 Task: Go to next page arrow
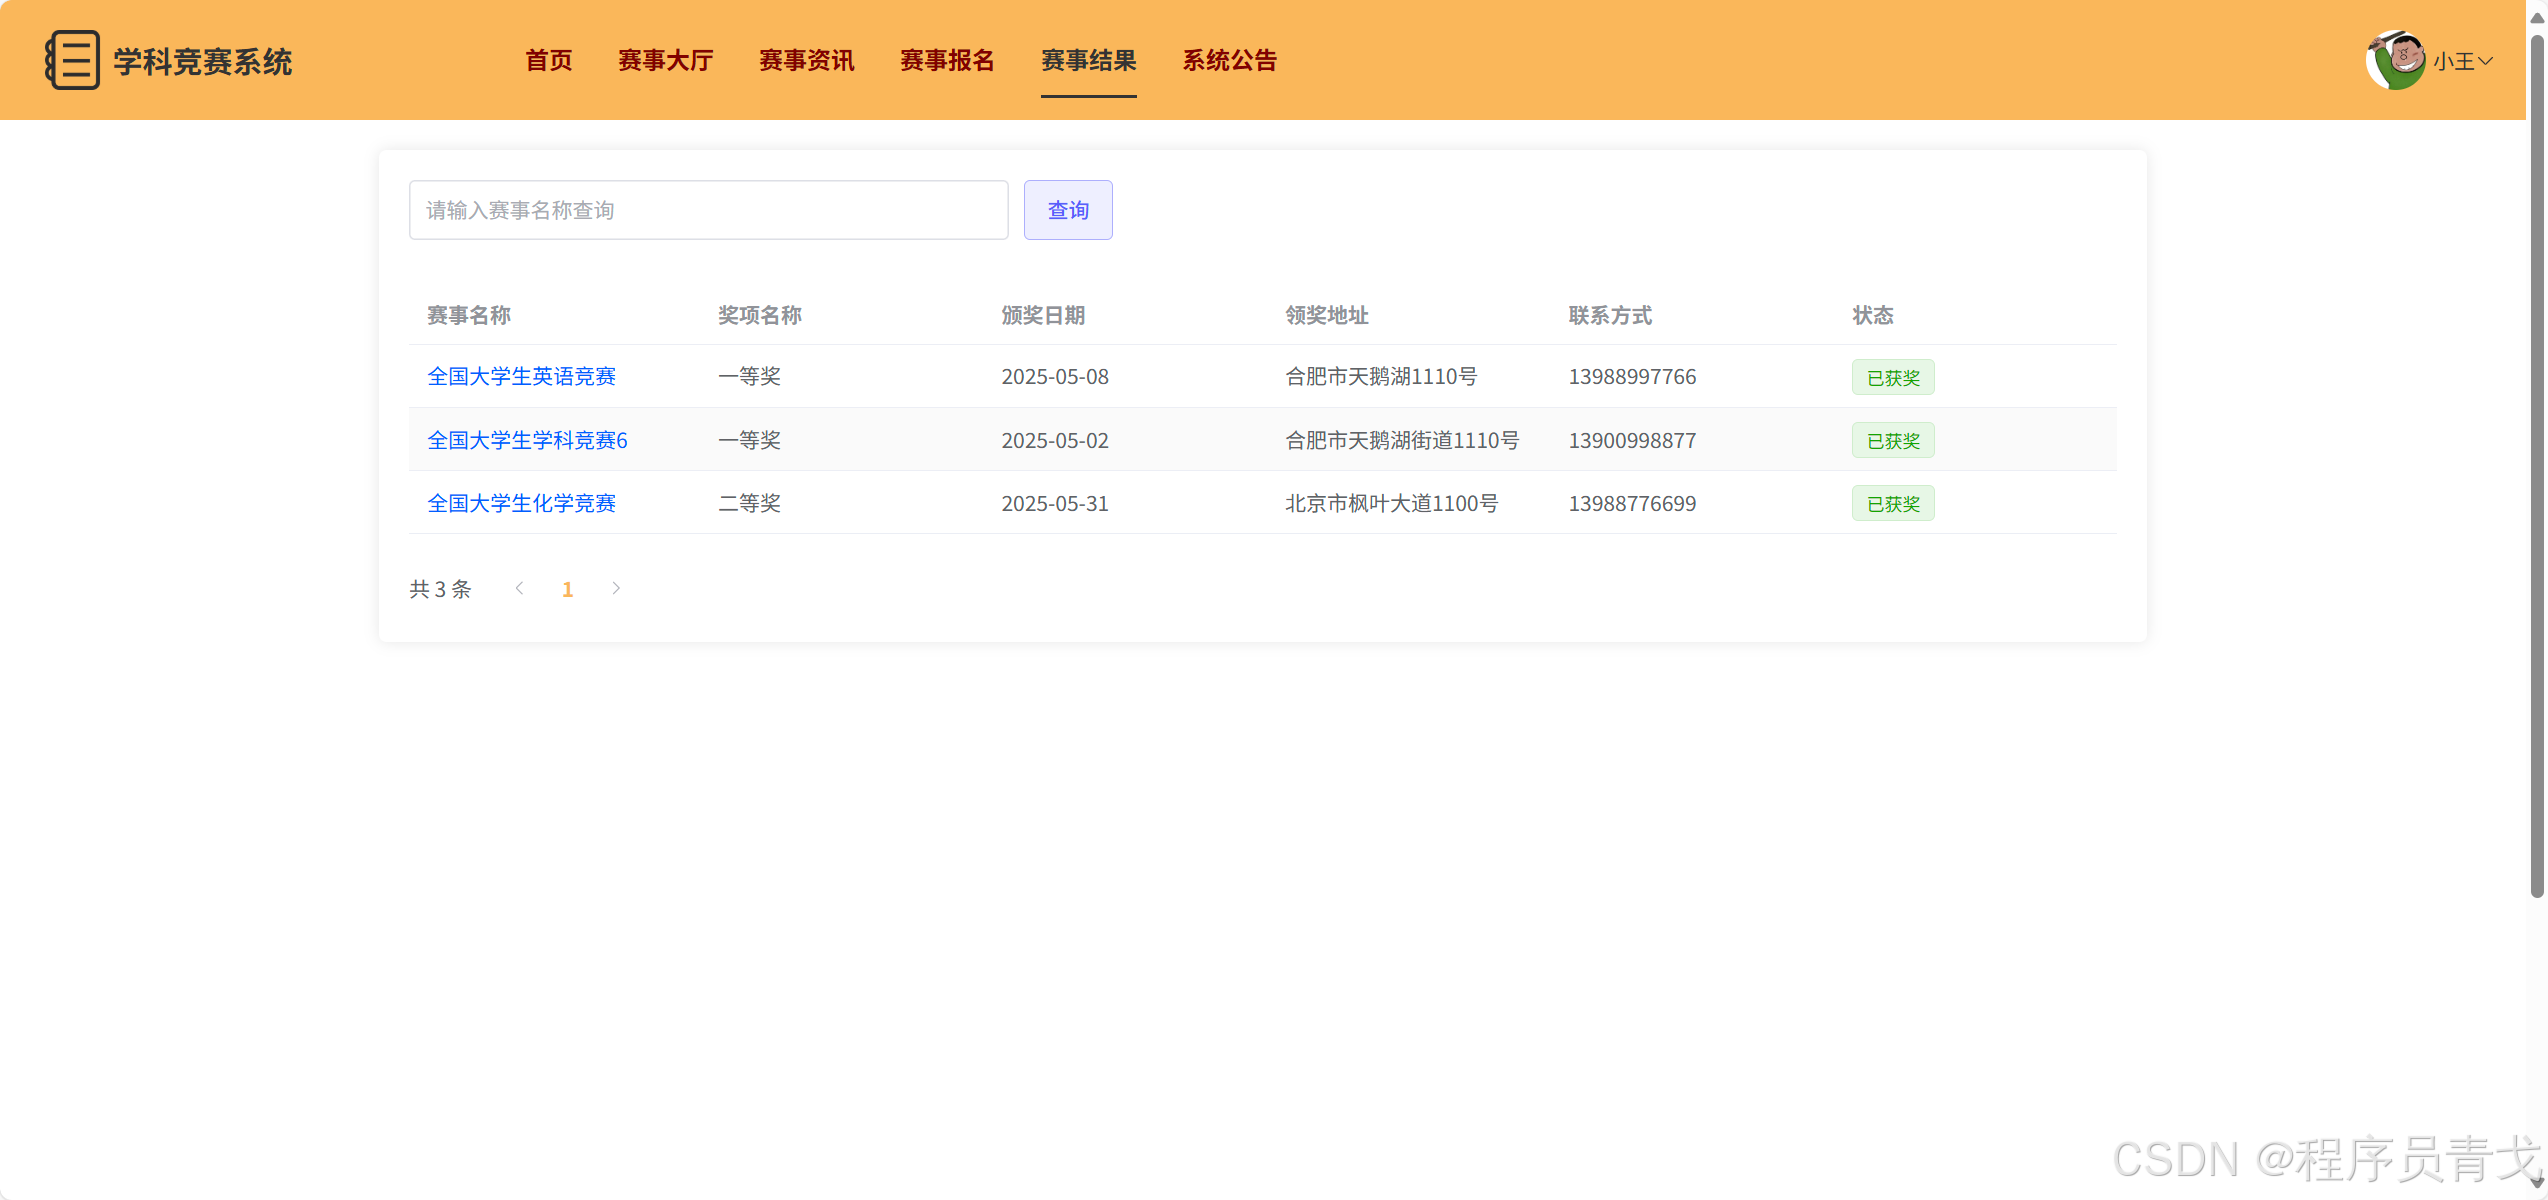point(616,589)
